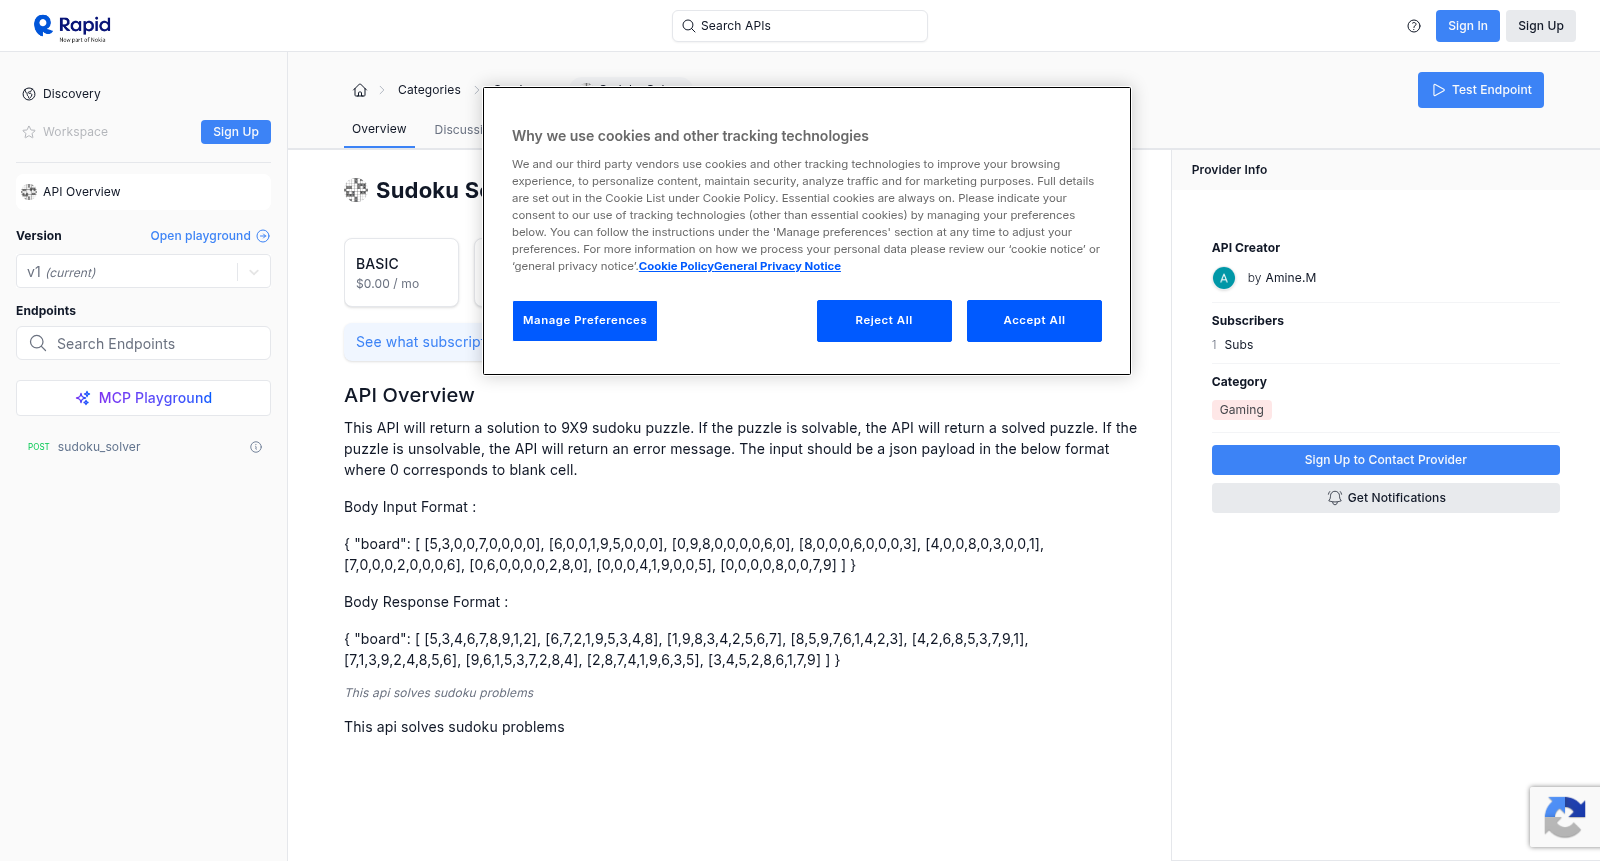Click the Amine.M avatar icon

[1224, 278]
